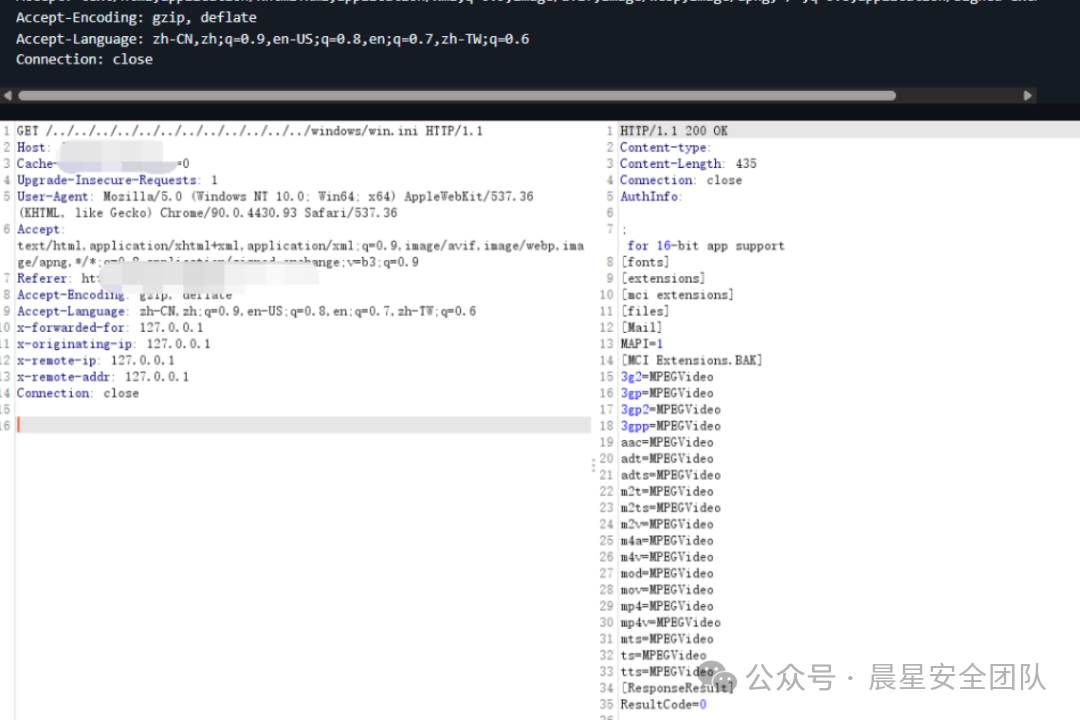
Task: Select the [fonts] section in response
Action: coord(645,262)
